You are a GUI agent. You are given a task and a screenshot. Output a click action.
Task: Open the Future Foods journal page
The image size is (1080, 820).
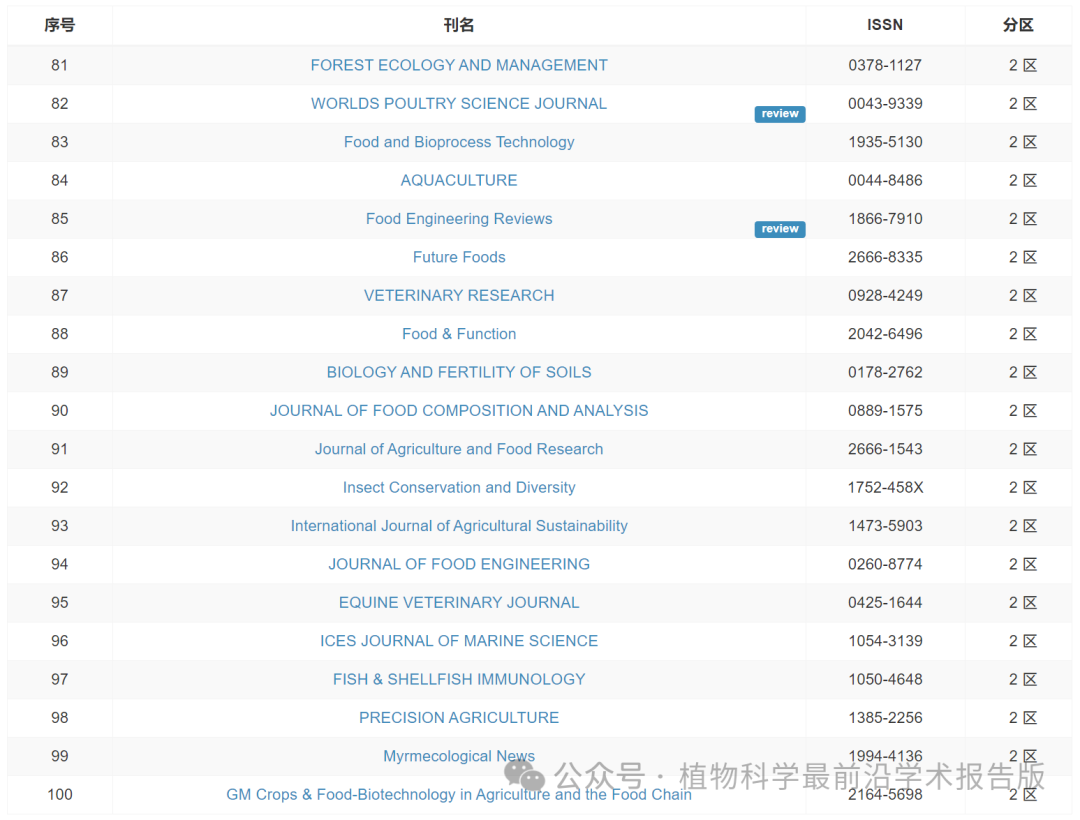459,257
